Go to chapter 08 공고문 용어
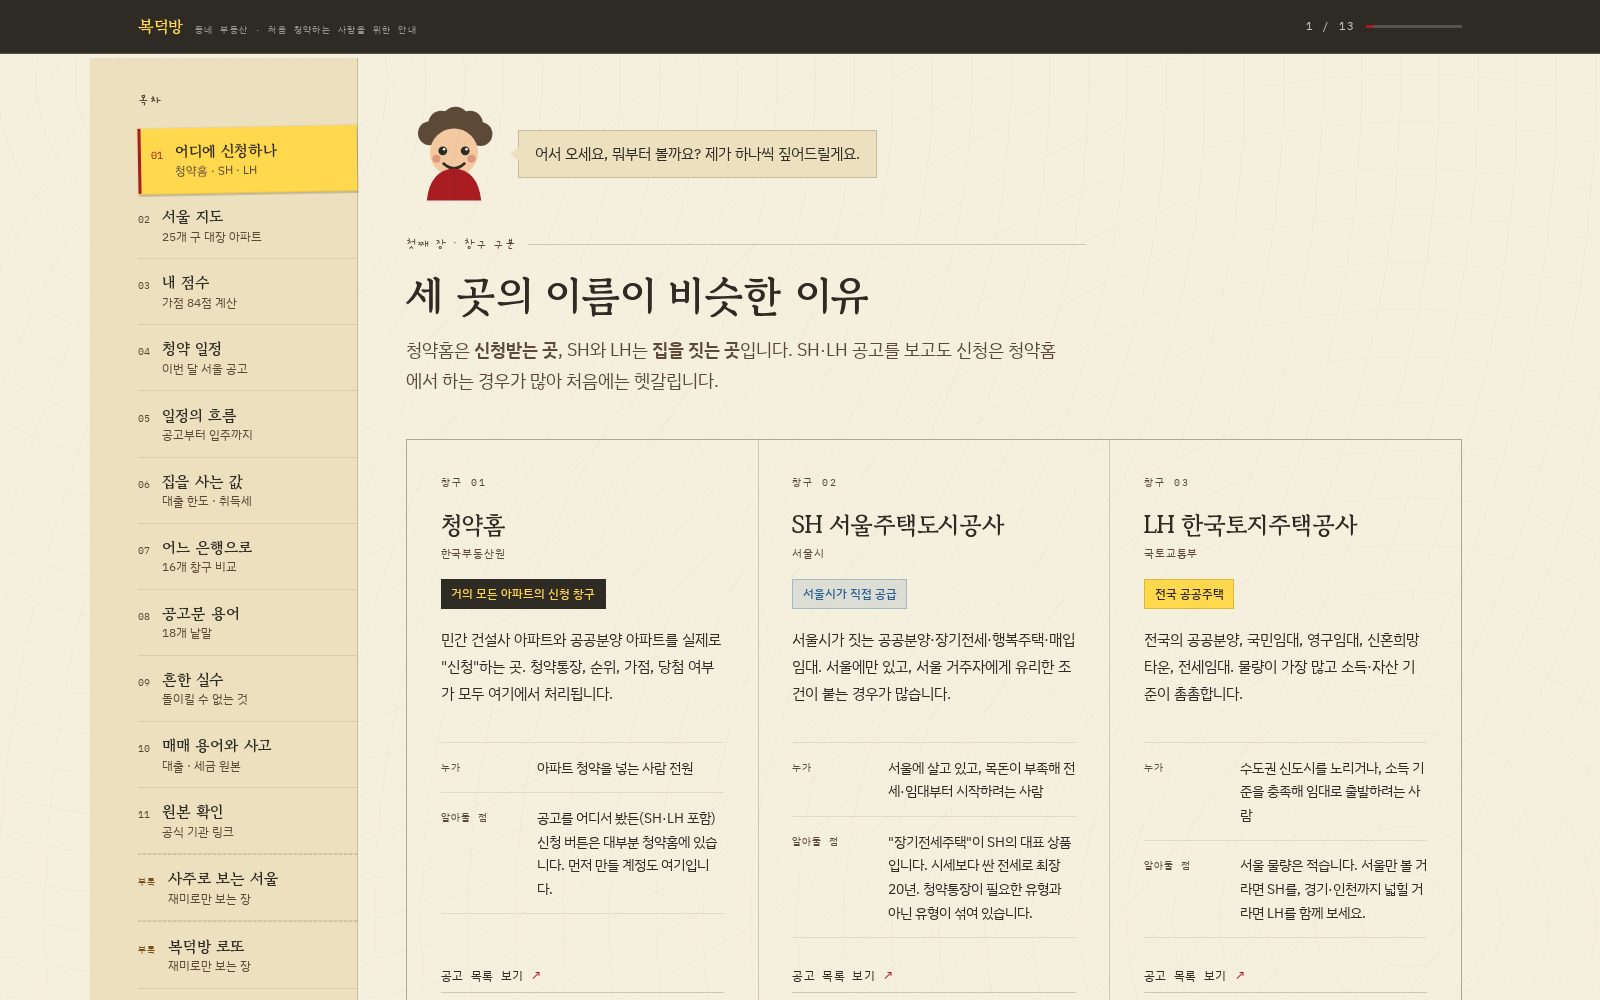Screen dimensions: 1600x1000 tap(247, 623)
